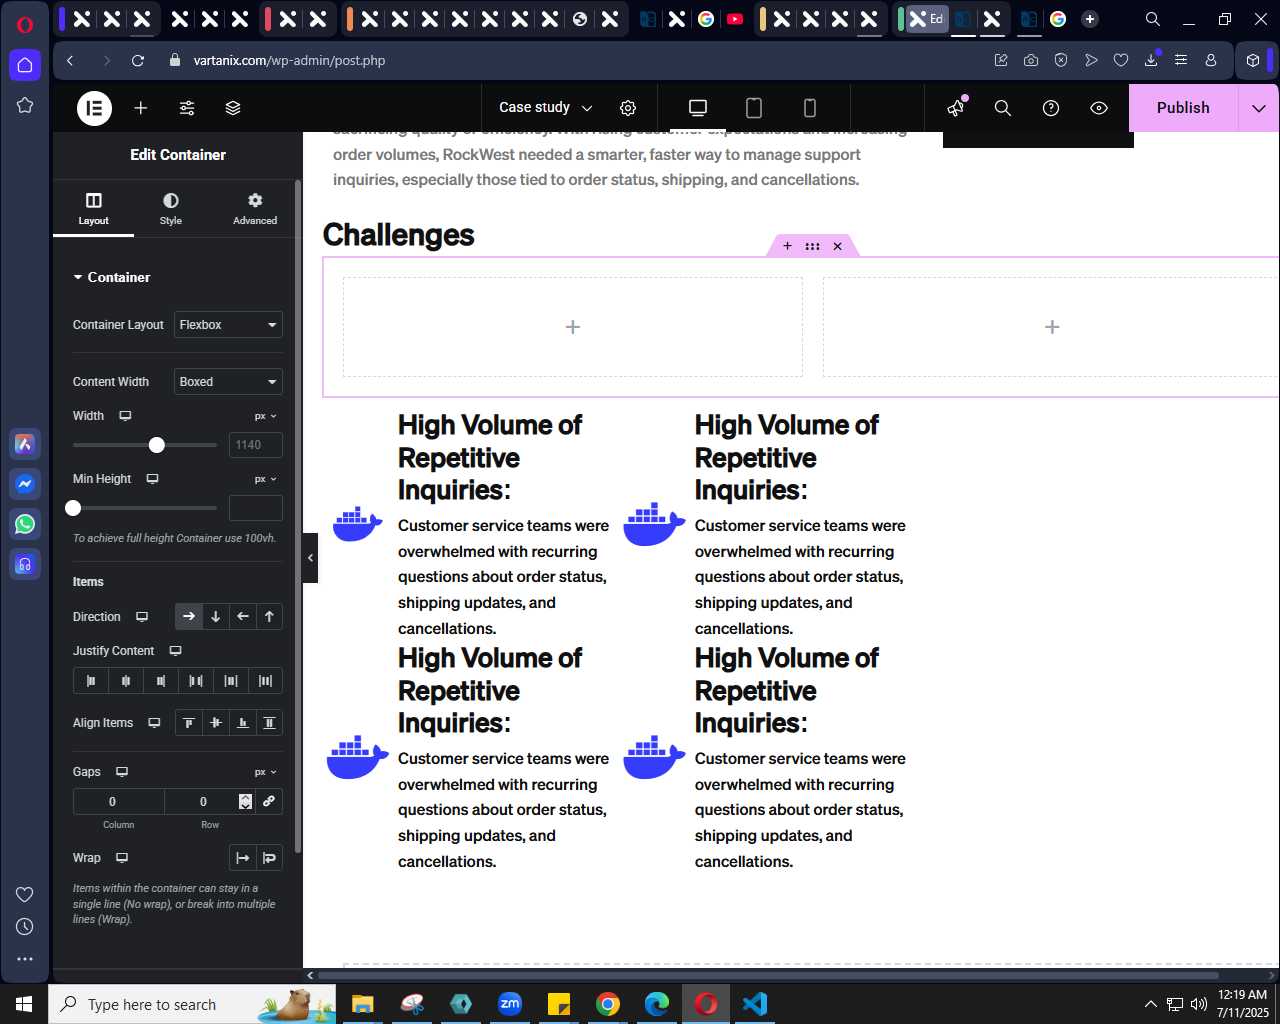Switch to the Style tab
Screen dimensions: 1280x1024
tap(171, 209)
